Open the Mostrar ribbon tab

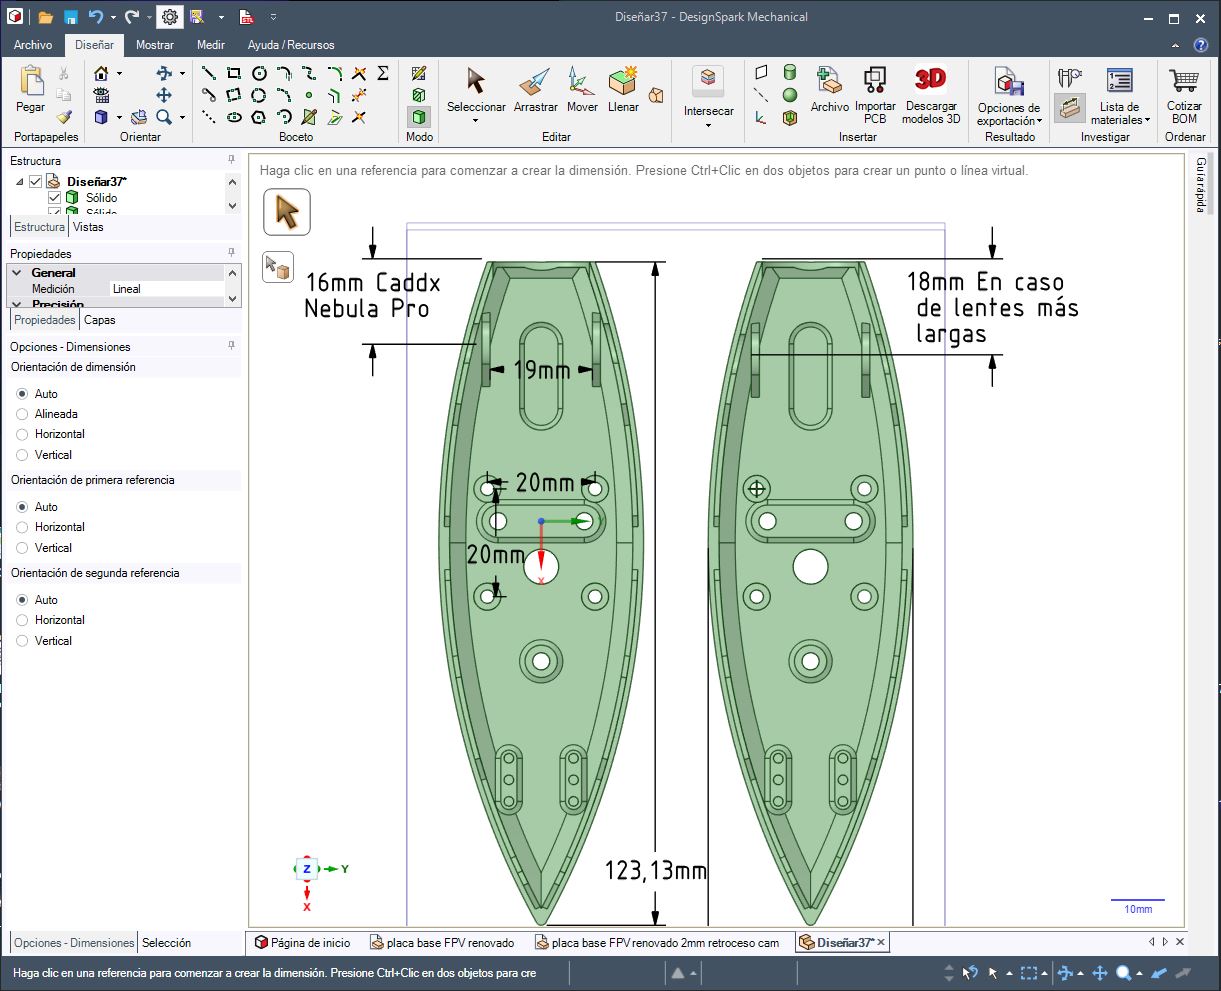(155, 45)
